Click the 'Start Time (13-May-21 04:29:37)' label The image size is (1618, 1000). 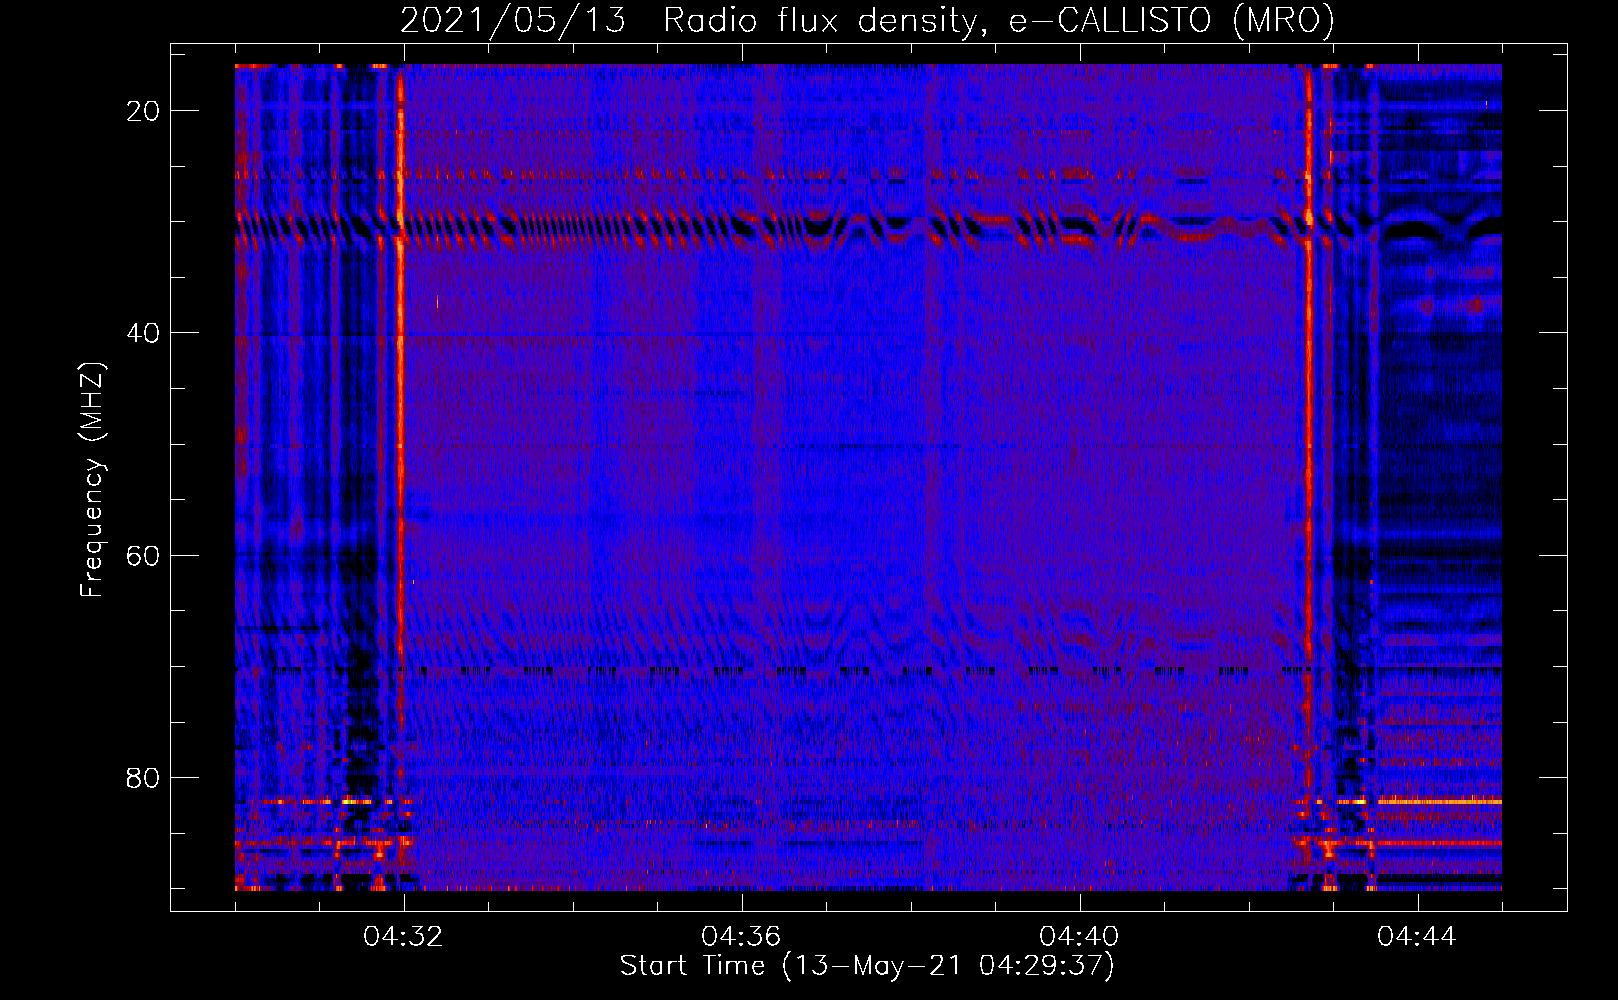coord(867,966)
